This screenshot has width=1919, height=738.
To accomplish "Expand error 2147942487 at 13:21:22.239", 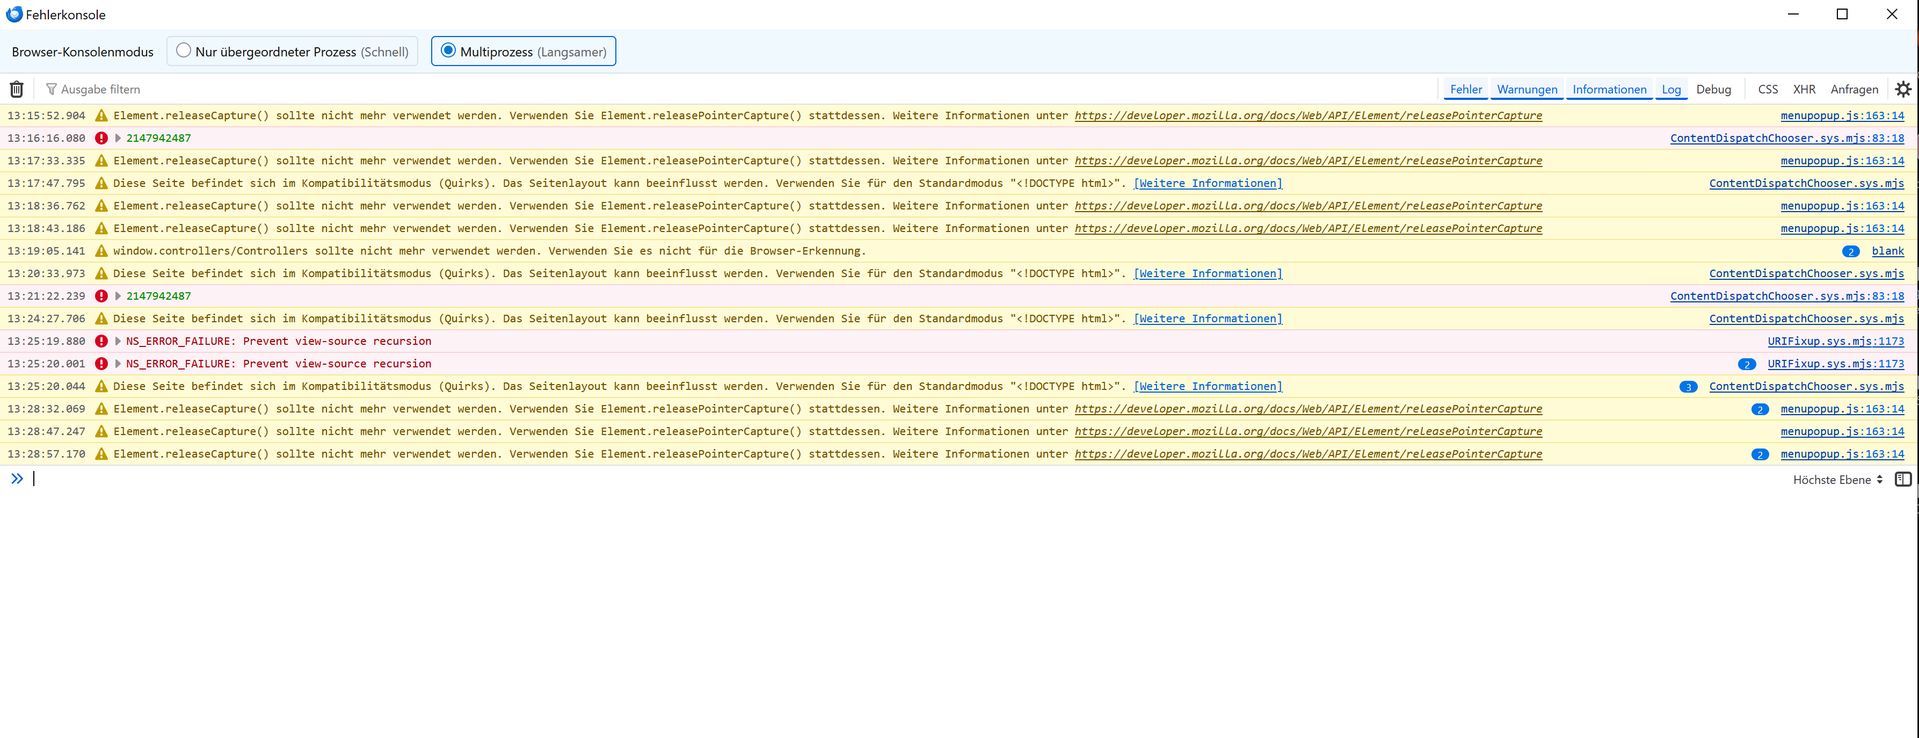I will [118, 296].
